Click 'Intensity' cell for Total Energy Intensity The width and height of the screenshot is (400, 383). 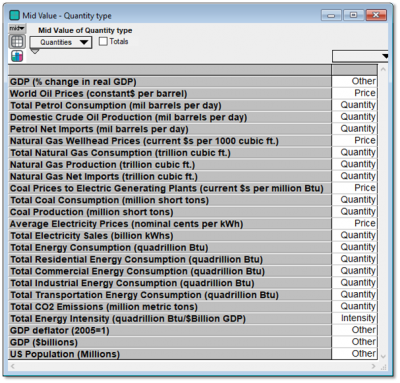[355, 318]
